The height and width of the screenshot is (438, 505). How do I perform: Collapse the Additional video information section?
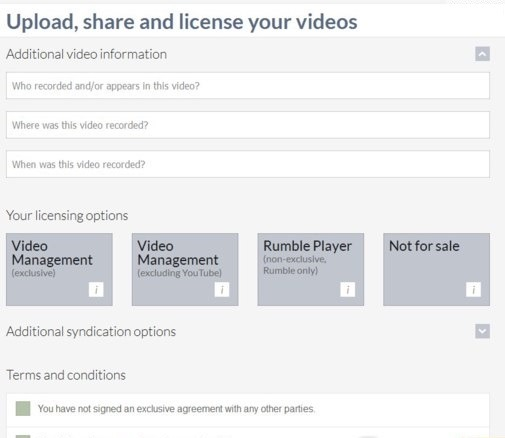(482, 54)
